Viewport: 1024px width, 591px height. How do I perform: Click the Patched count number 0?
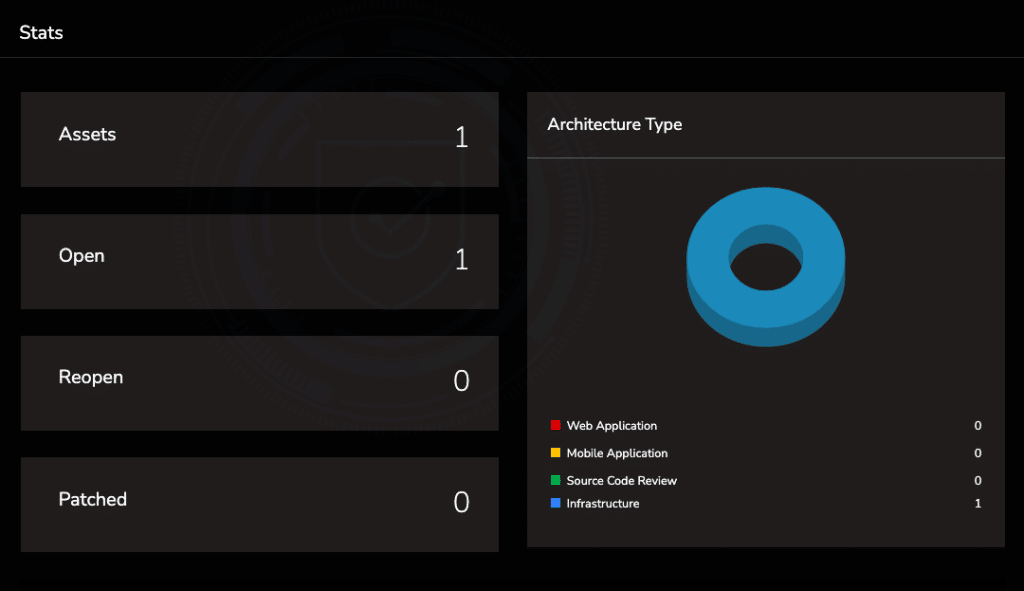click(x=462, y=502)
